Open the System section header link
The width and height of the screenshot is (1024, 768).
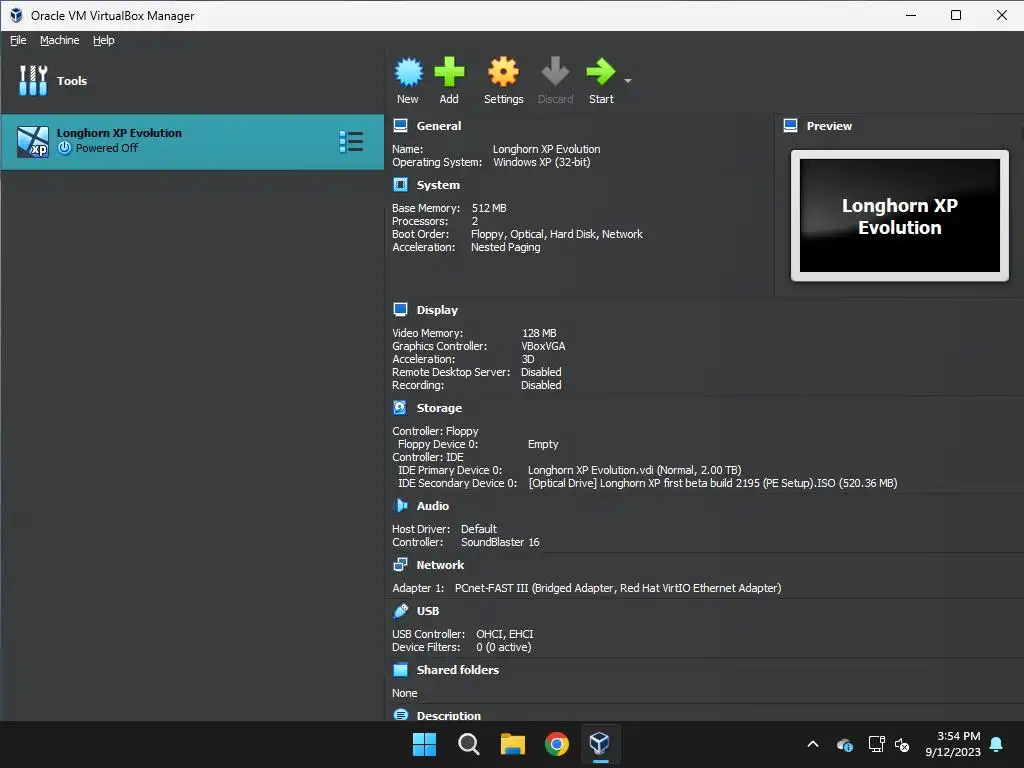click(x=438, y=185)
